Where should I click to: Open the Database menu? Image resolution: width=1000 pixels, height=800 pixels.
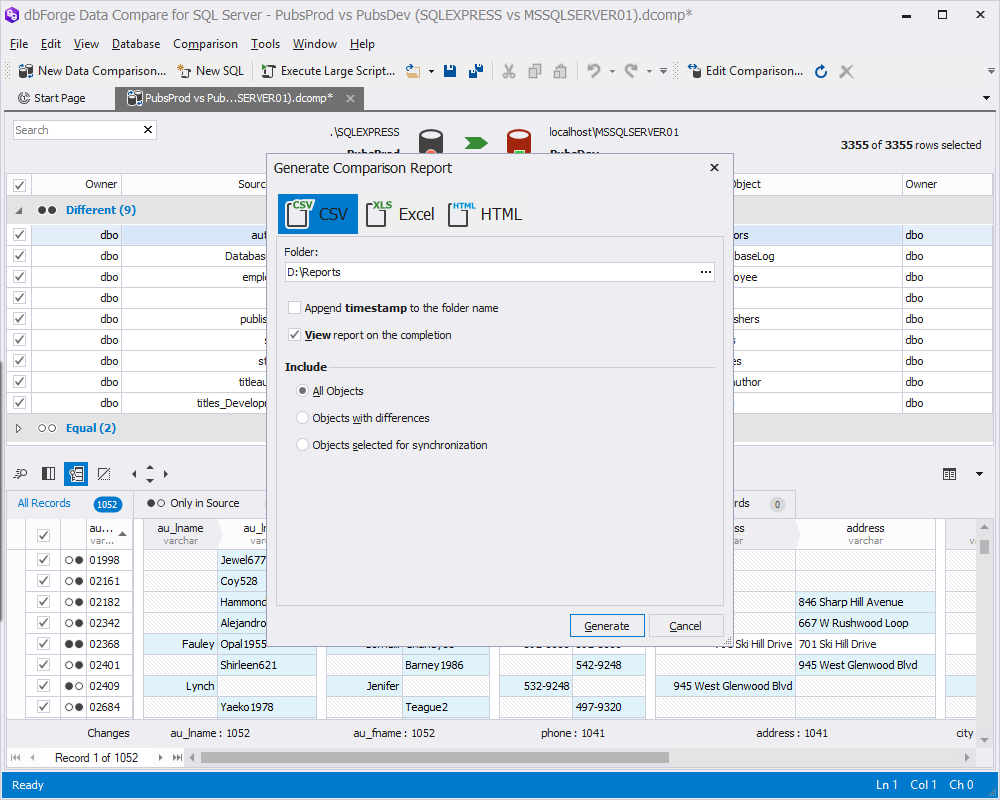coord(136,43)
